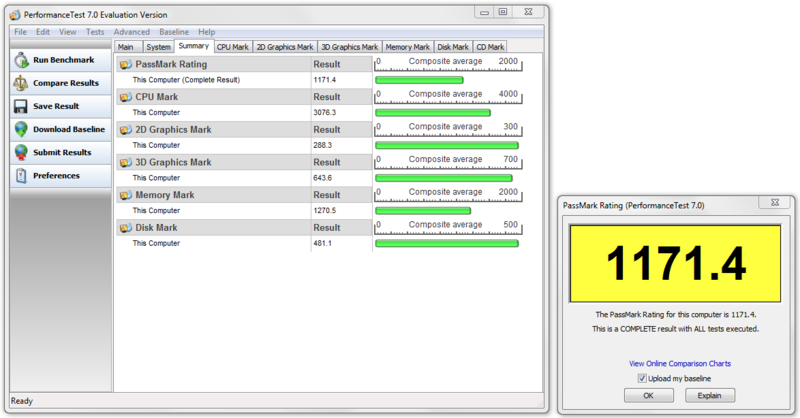Click the Download Baseline globe icon
This screenshot has width=800, height=418.
tap(21, 129)
